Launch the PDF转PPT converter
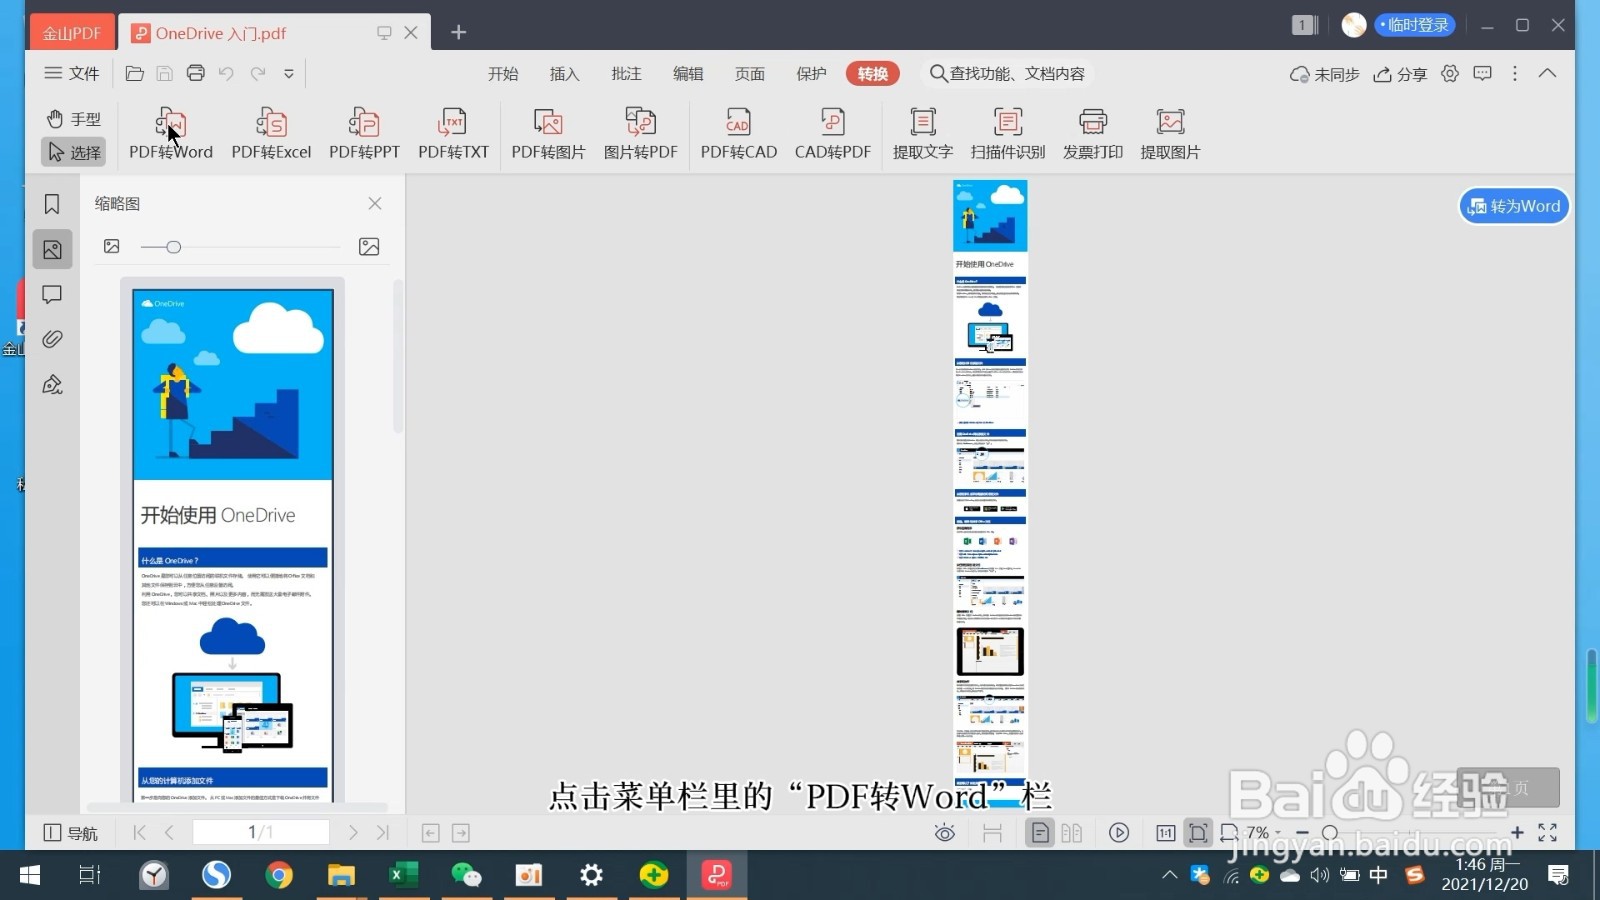1600x900 pixels. (364, 134)
